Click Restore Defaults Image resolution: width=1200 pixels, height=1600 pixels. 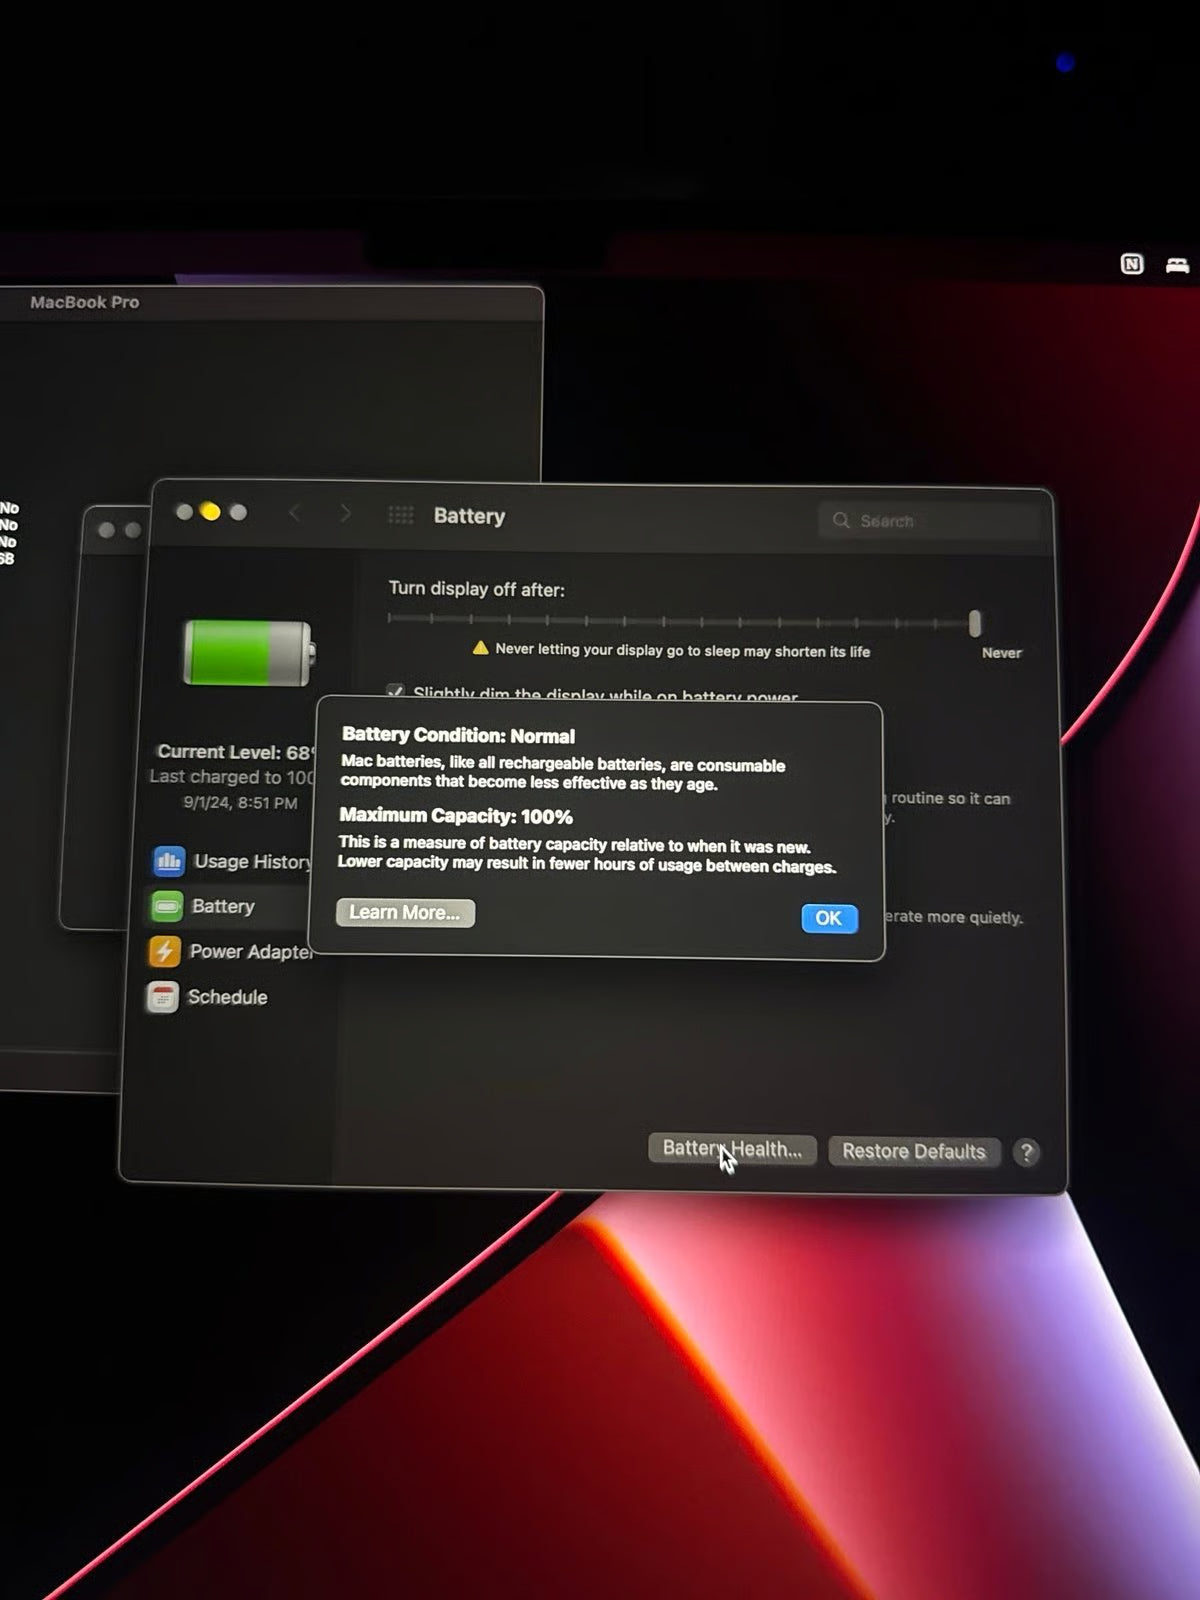pos(913,1151)
